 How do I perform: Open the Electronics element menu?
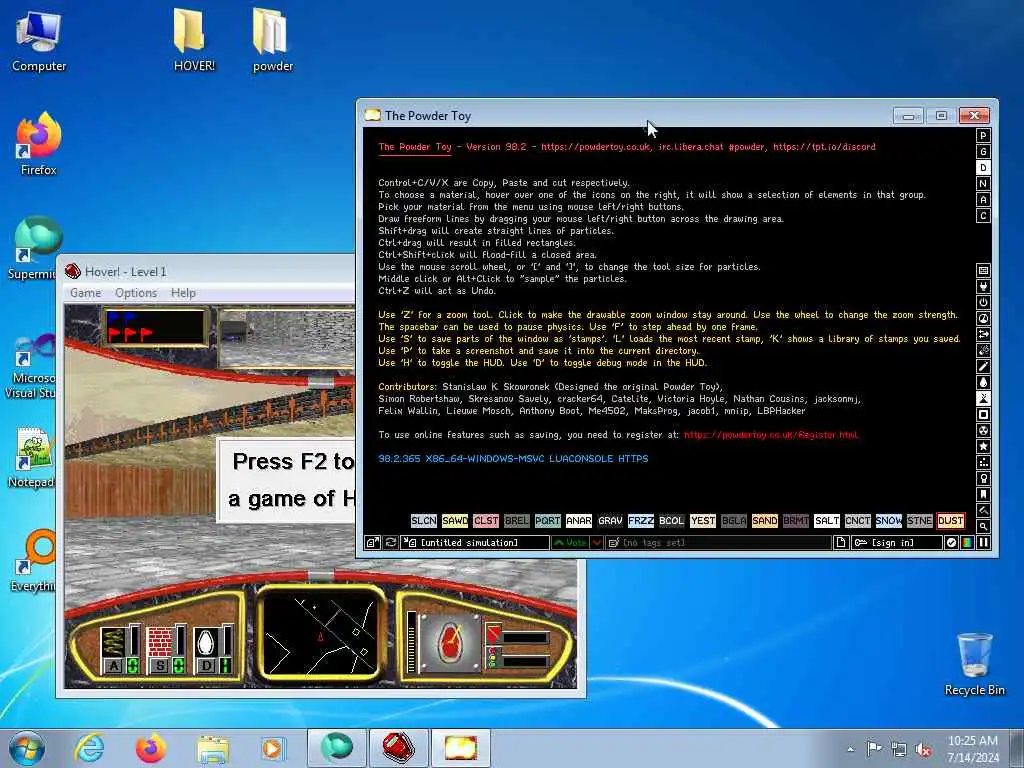(983, 286)
